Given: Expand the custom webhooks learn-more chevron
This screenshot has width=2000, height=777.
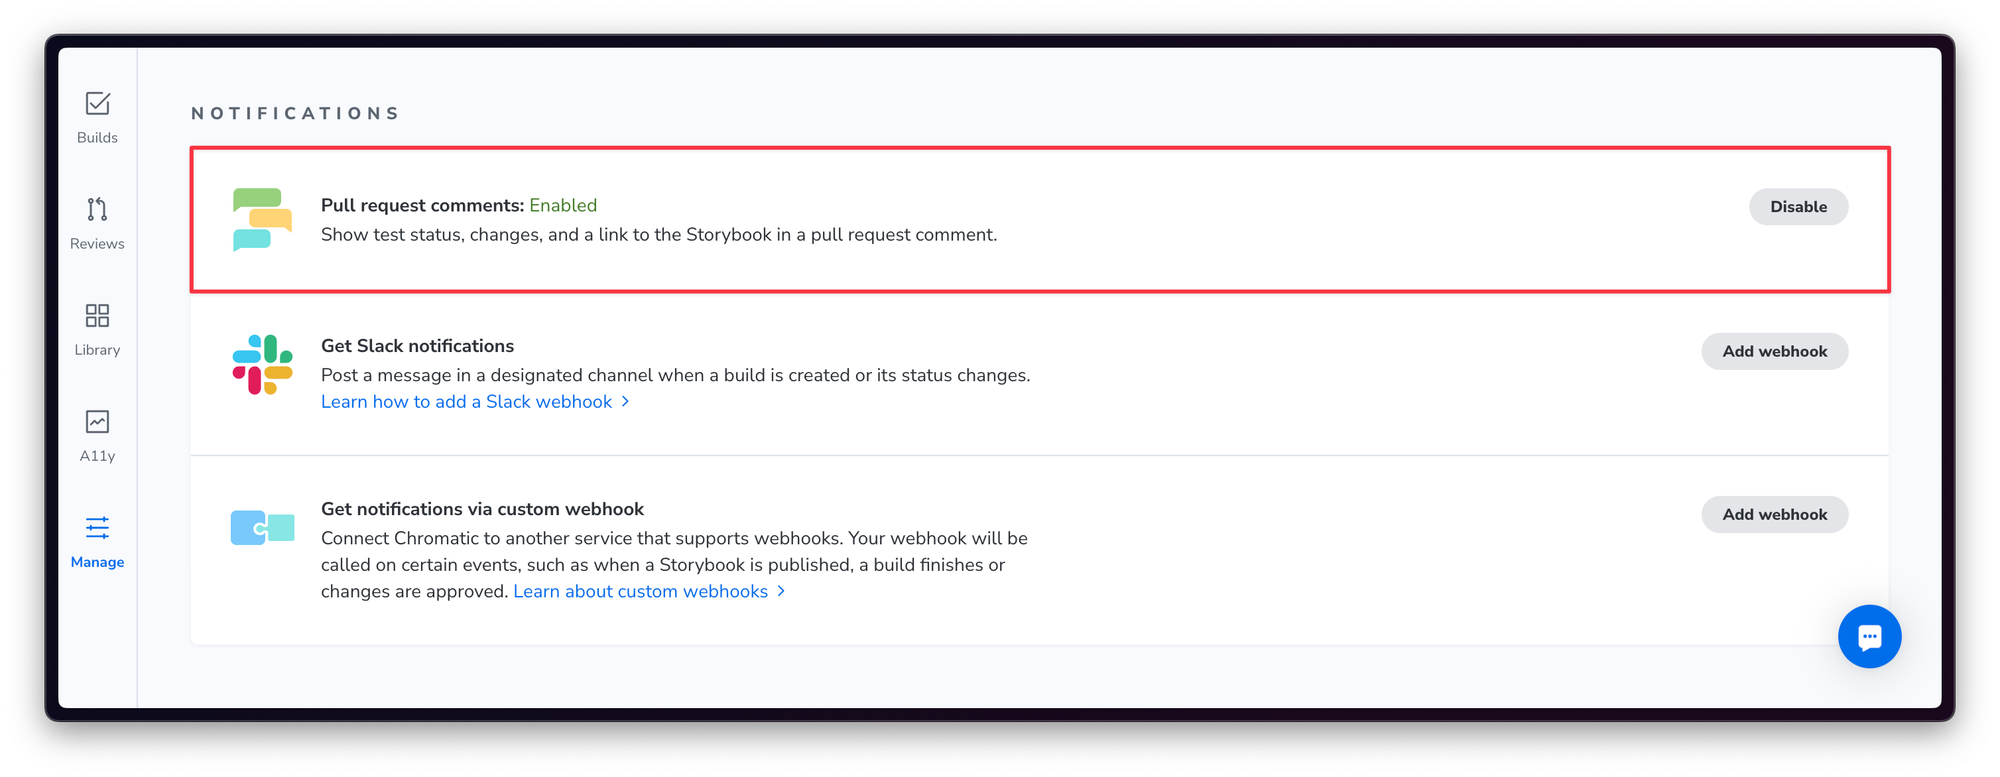Looking at the screenshot, I should [x=781, y=591].
